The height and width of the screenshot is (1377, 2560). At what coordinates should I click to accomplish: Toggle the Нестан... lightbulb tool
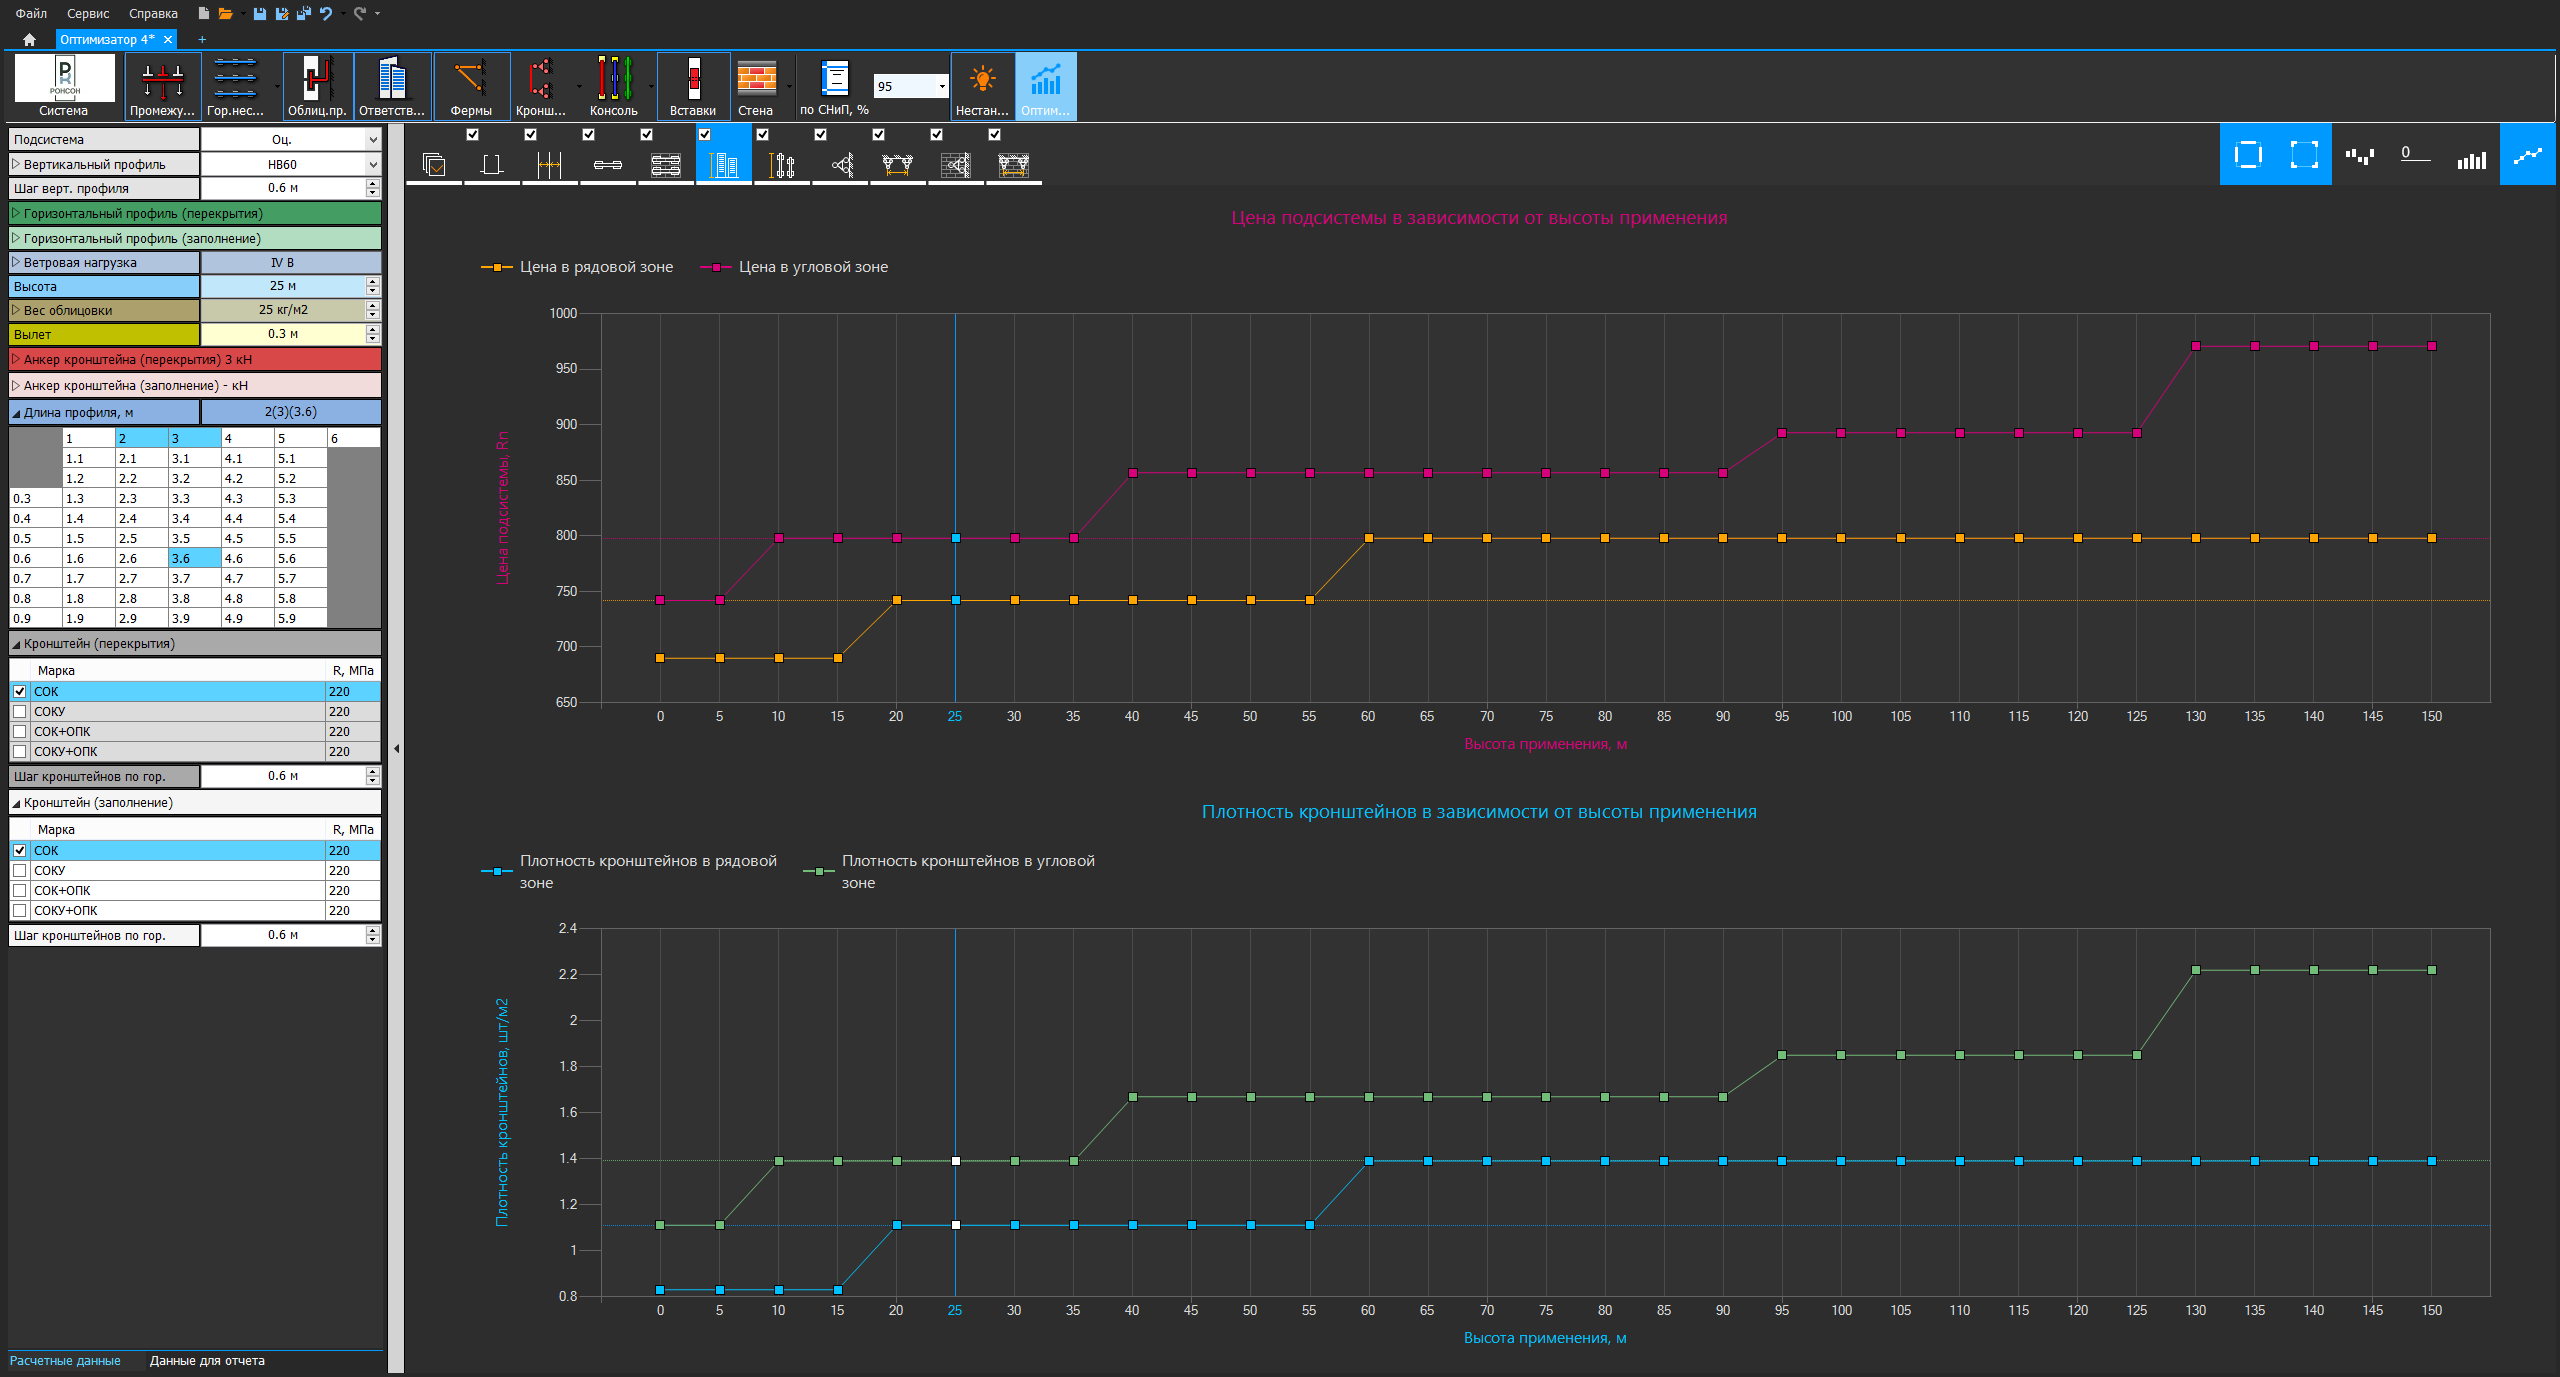[982, 86]
